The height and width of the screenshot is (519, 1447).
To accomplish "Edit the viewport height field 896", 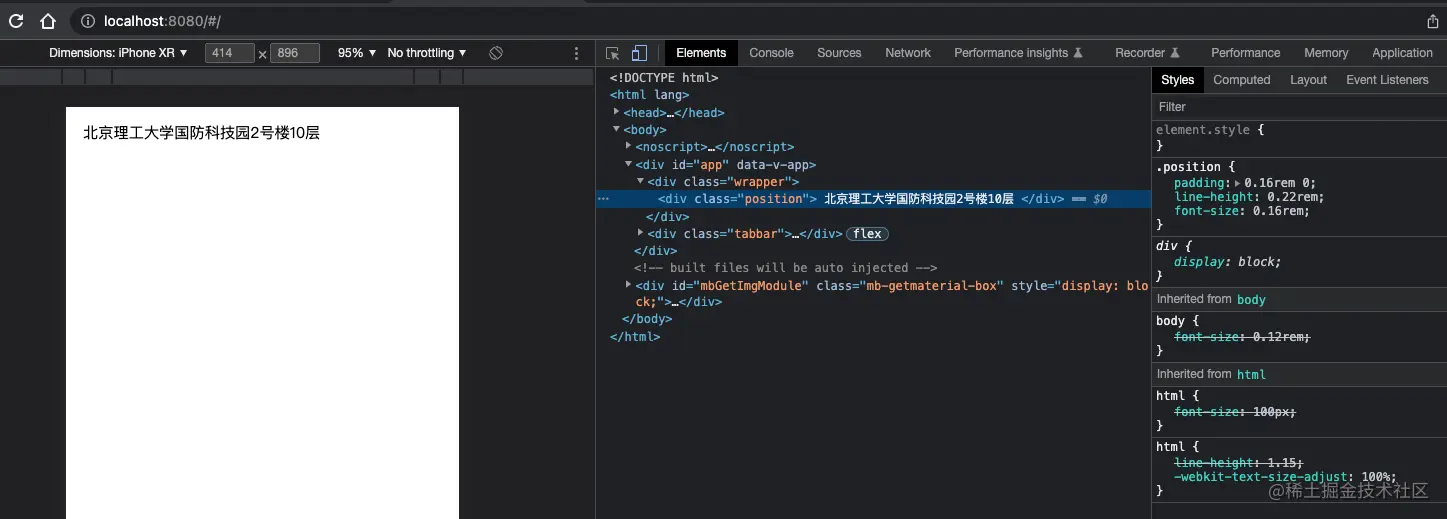I will (294, 53).
